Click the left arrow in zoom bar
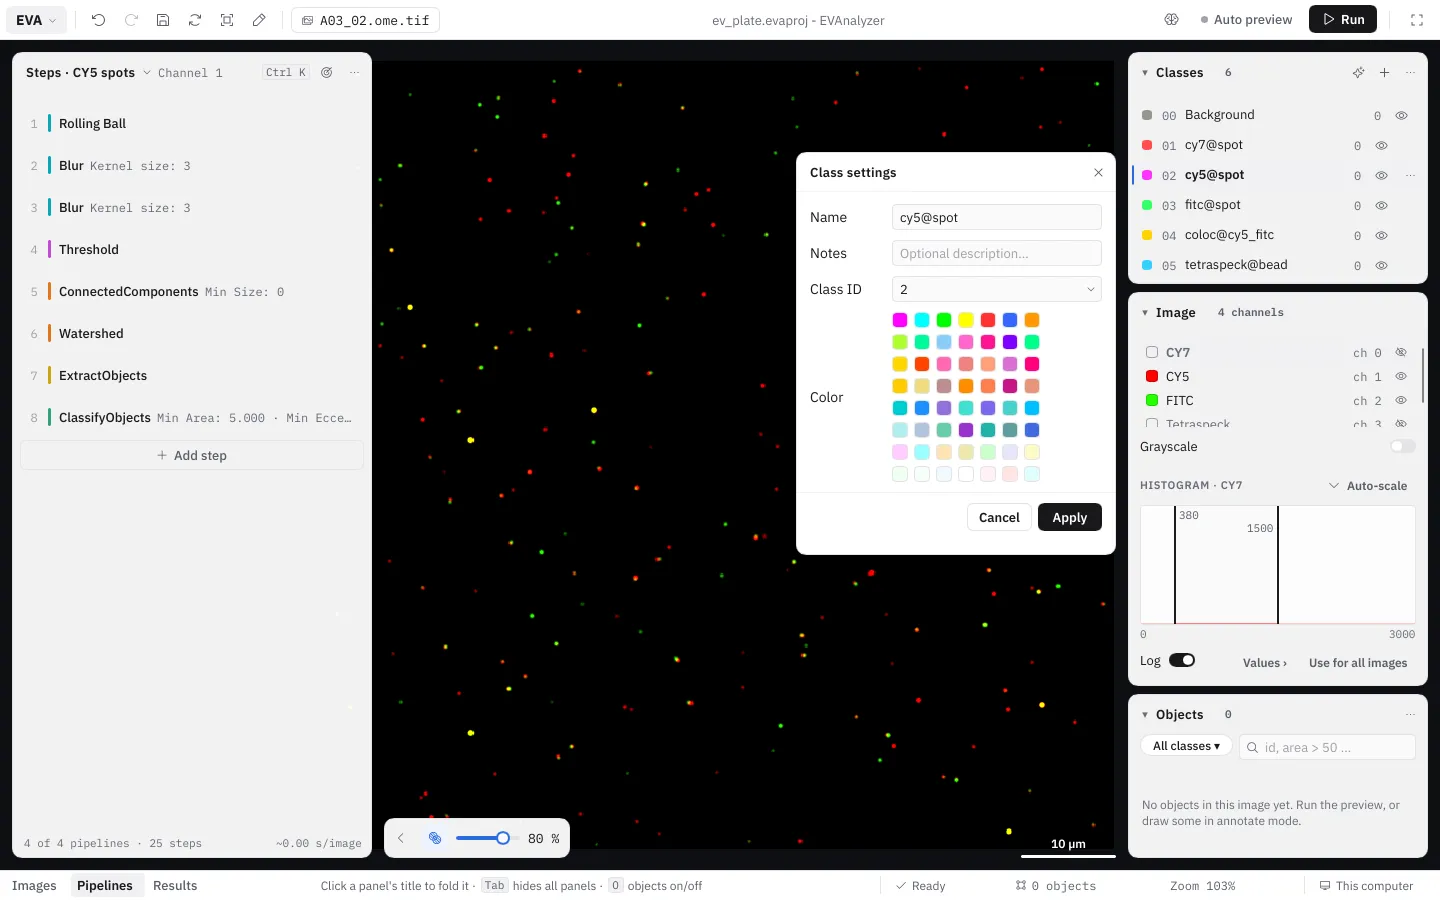The width and height of the screenshot is (1440, 900). point(401,838)
